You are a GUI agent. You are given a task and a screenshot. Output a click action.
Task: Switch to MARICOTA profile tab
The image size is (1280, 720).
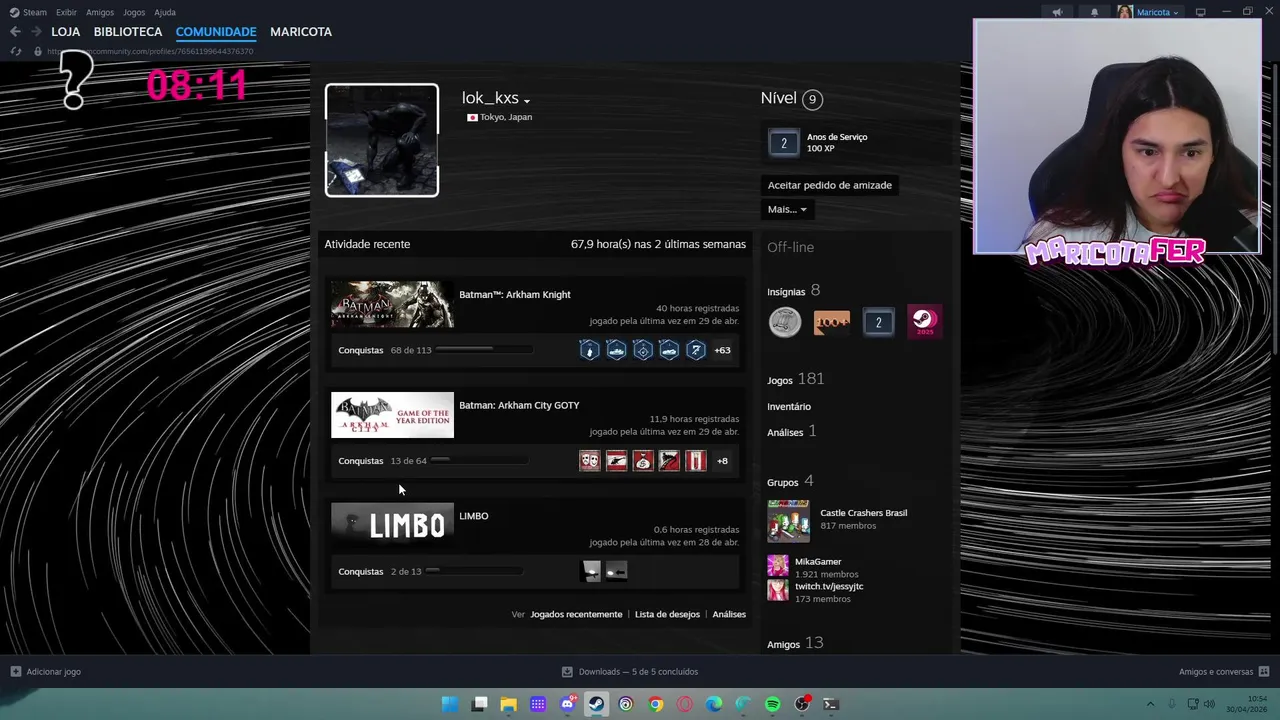pyautogui.click(x=301, y=32)
